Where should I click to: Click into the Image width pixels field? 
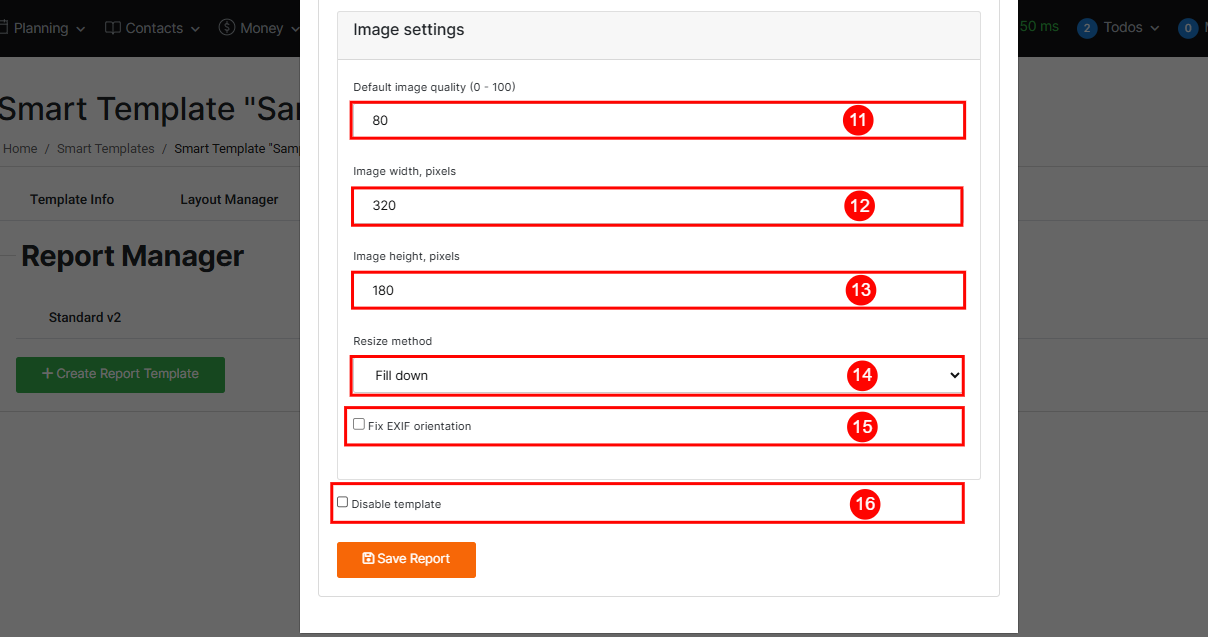[x=600, y=205]
